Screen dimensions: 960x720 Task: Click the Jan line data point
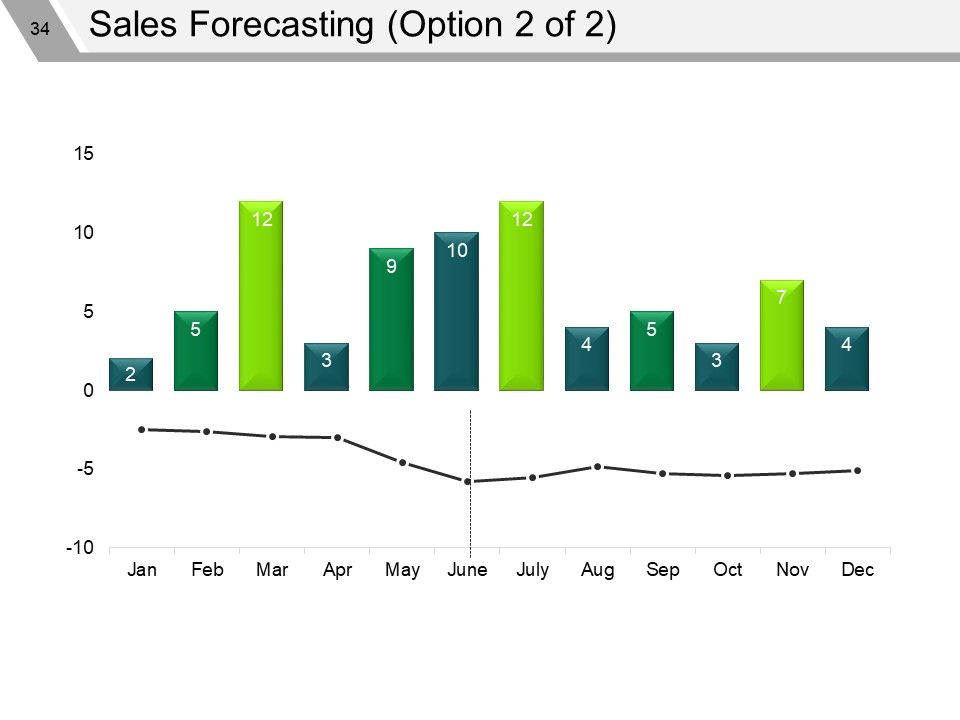click(x=142, y=430)
